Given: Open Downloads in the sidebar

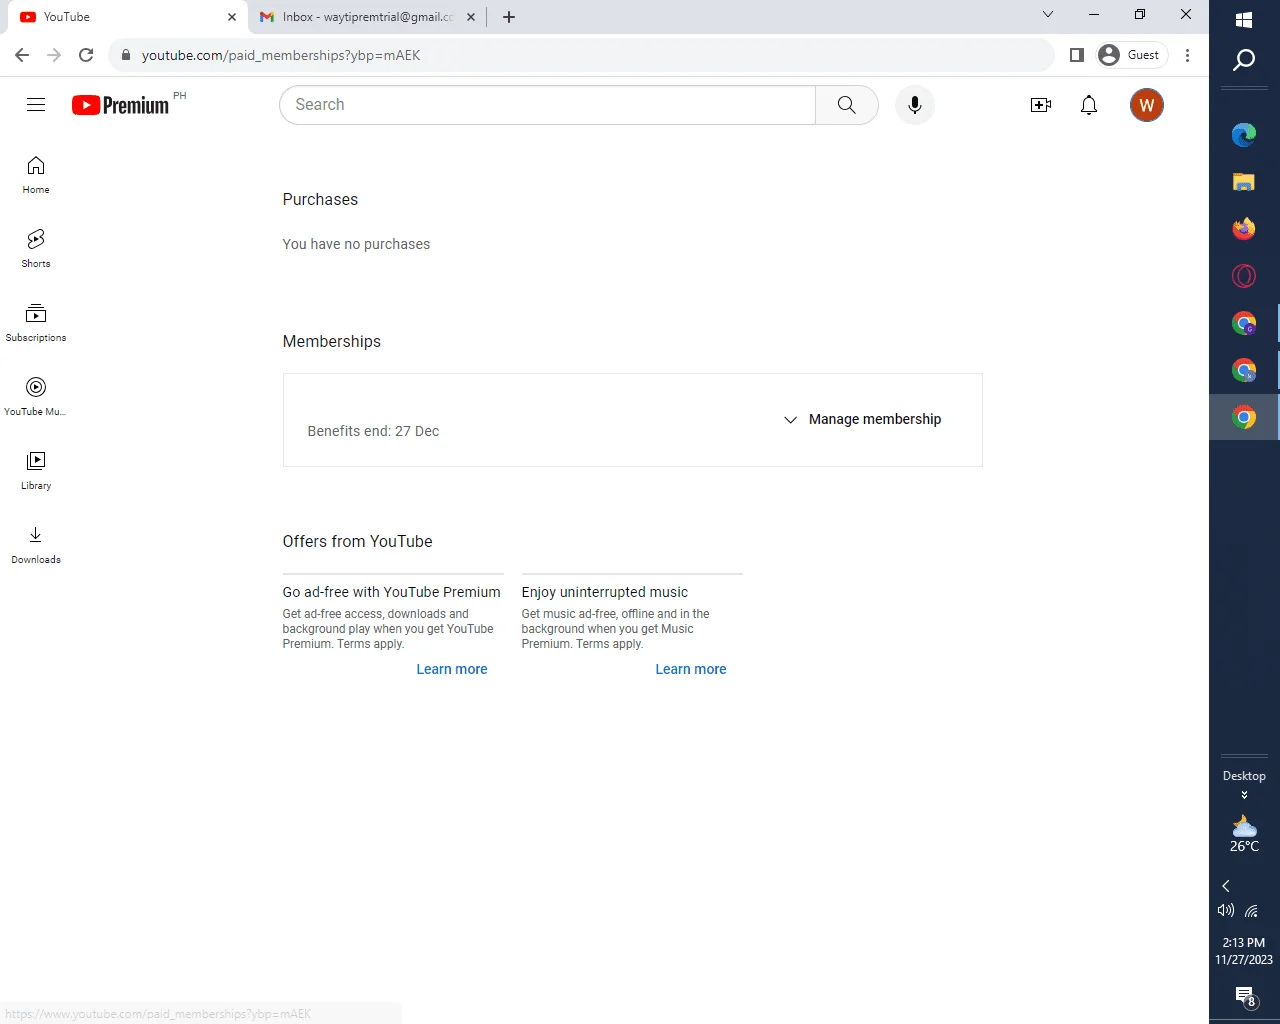Looking at the screenshot, I should pyautogui.click(x=36, y=545).
